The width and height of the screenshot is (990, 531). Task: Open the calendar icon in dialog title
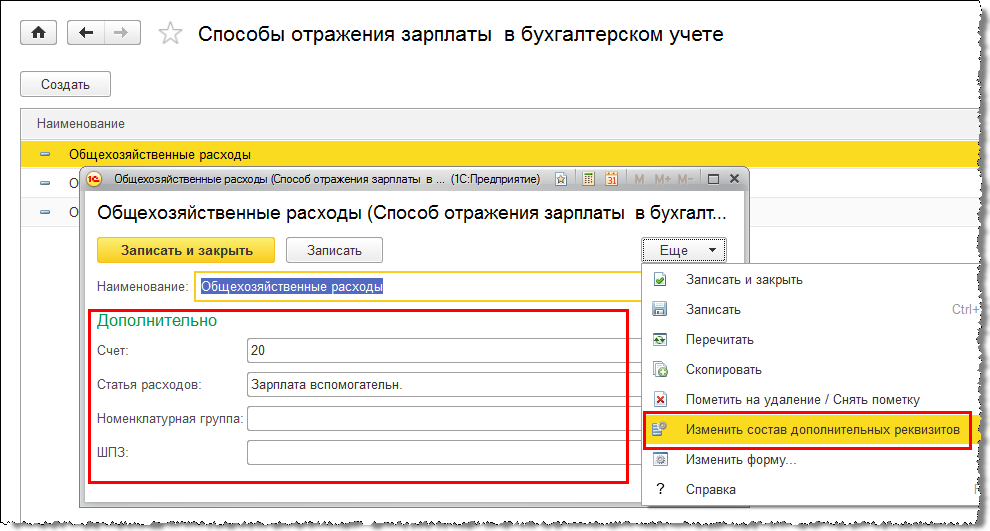[611, 179]
